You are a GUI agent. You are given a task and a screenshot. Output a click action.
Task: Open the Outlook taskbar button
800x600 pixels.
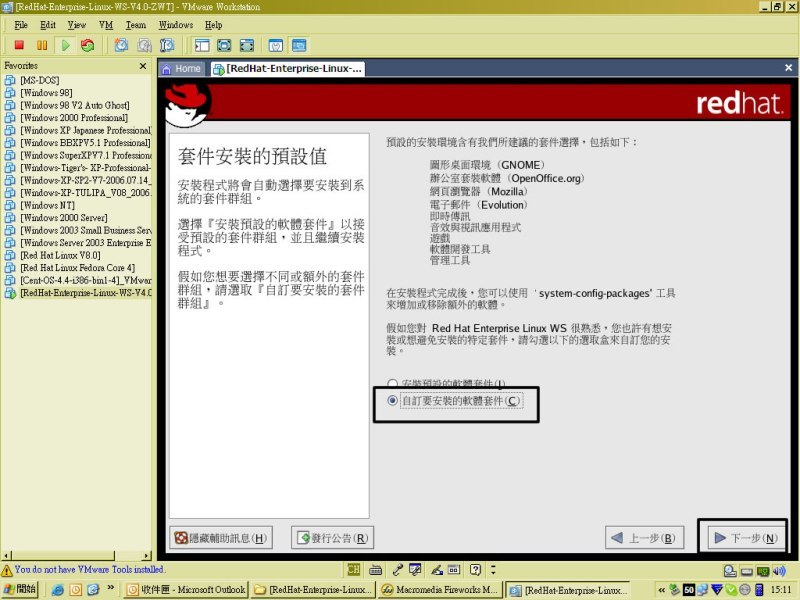coord(186,590)
